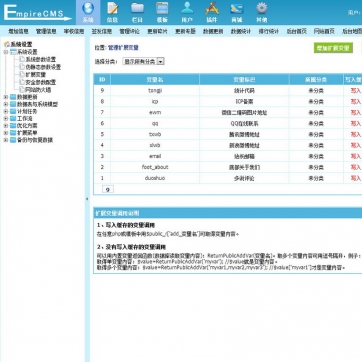Click the tongji variable name cell
Screen dimensions: 362x362
pos(155,90)
